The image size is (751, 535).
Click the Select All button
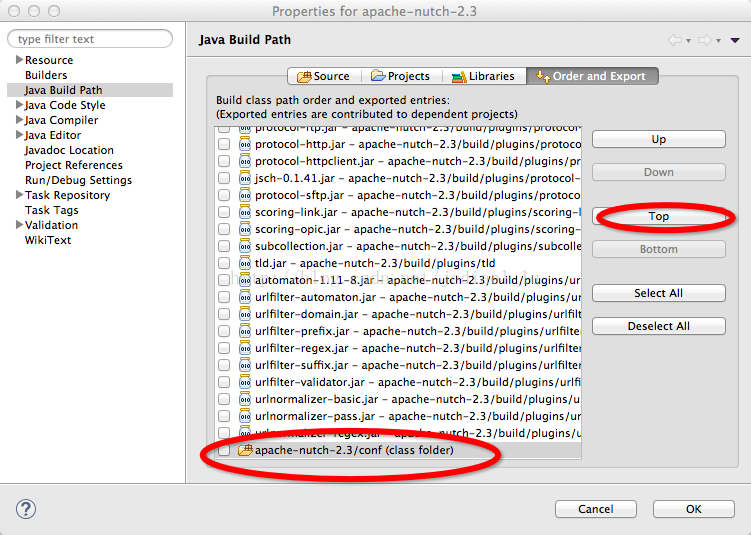(659, 293)
